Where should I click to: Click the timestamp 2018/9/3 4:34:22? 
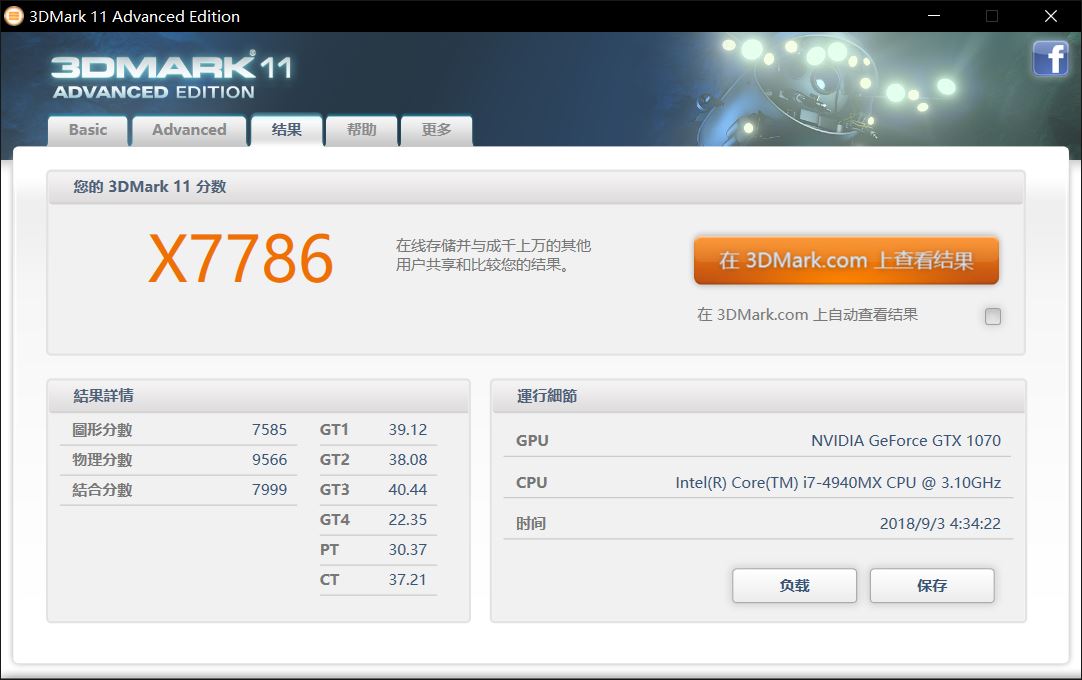(x=940, y=523)
